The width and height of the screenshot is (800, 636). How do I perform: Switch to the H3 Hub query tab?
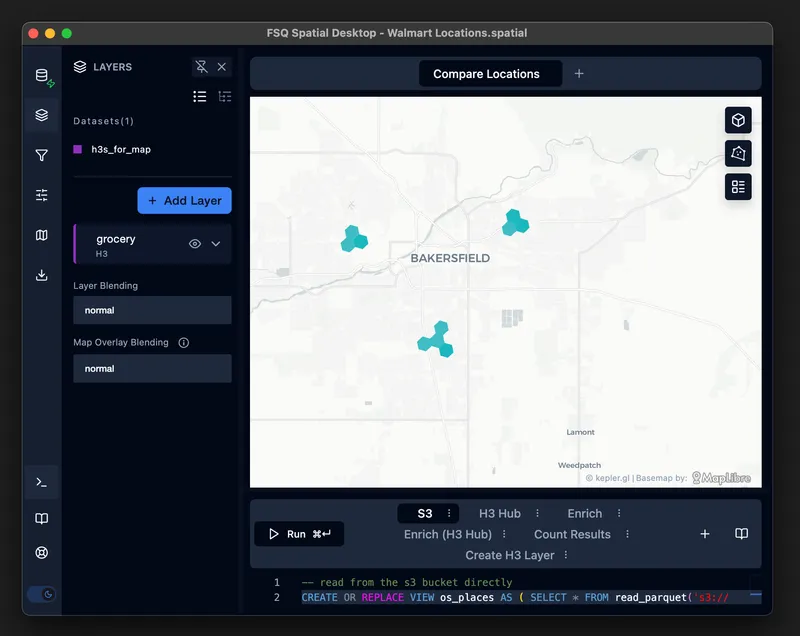click(499, 514)
